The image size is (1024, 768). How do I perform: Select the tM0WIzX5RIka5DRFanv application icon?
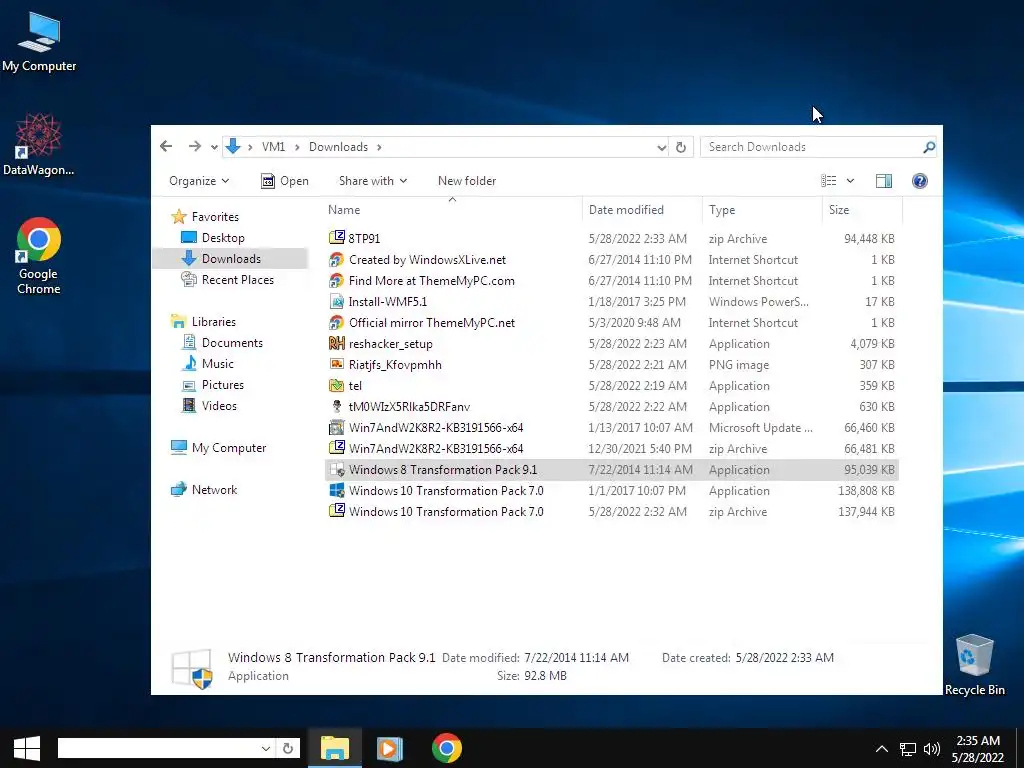(336, 406)
